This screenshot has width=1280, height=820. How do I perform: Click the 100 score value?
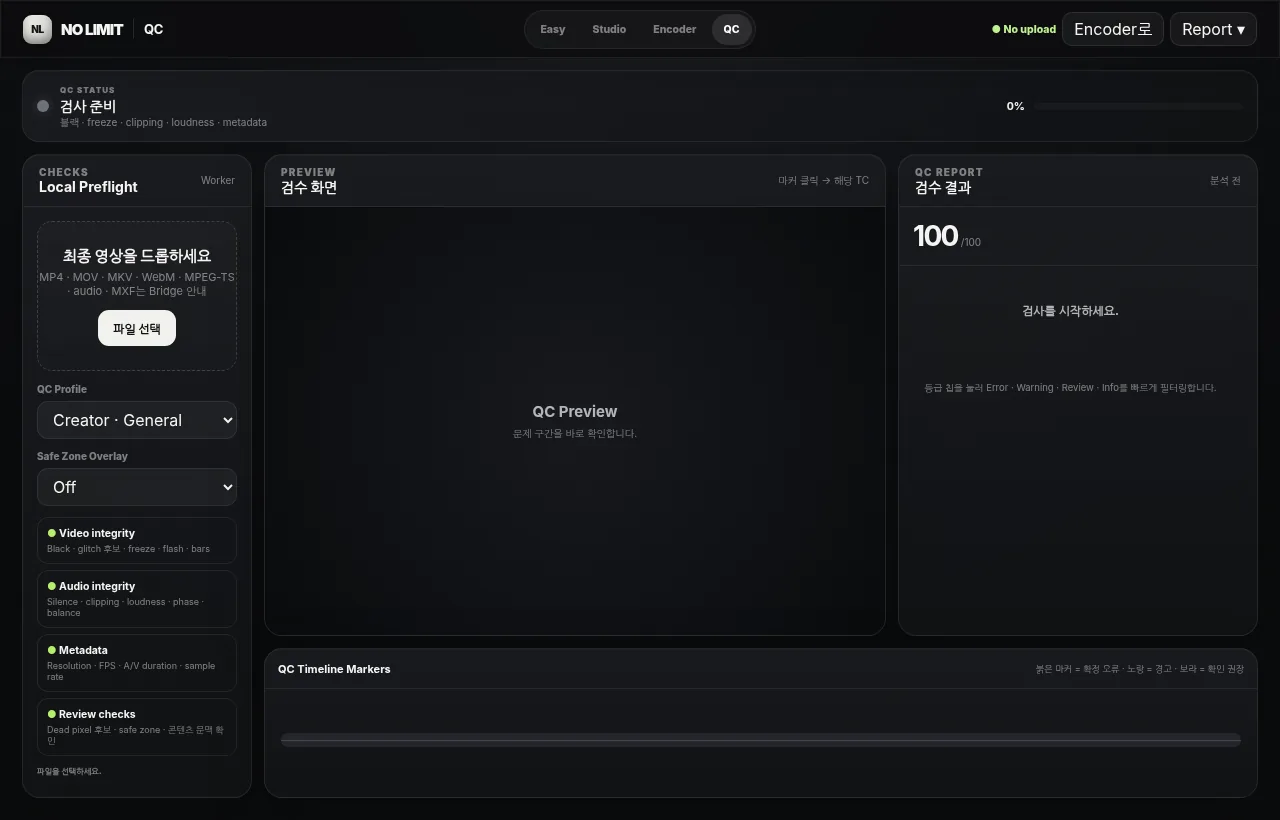coord(935,236)
